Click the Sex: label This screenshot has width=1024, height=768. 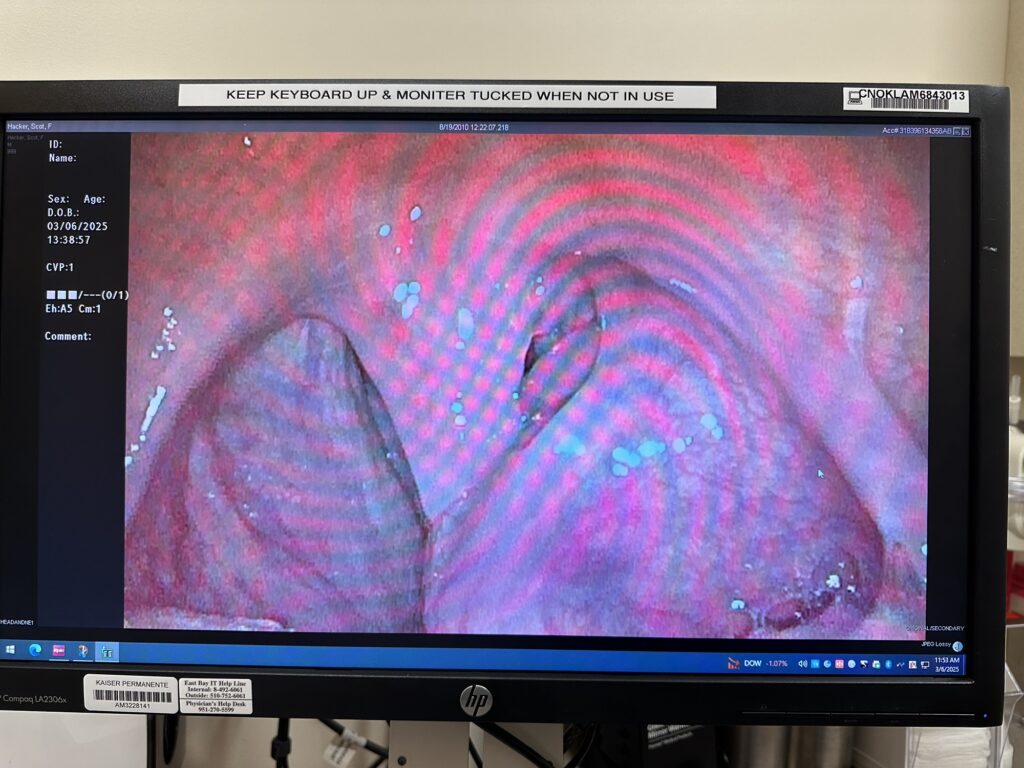point(58,199)
